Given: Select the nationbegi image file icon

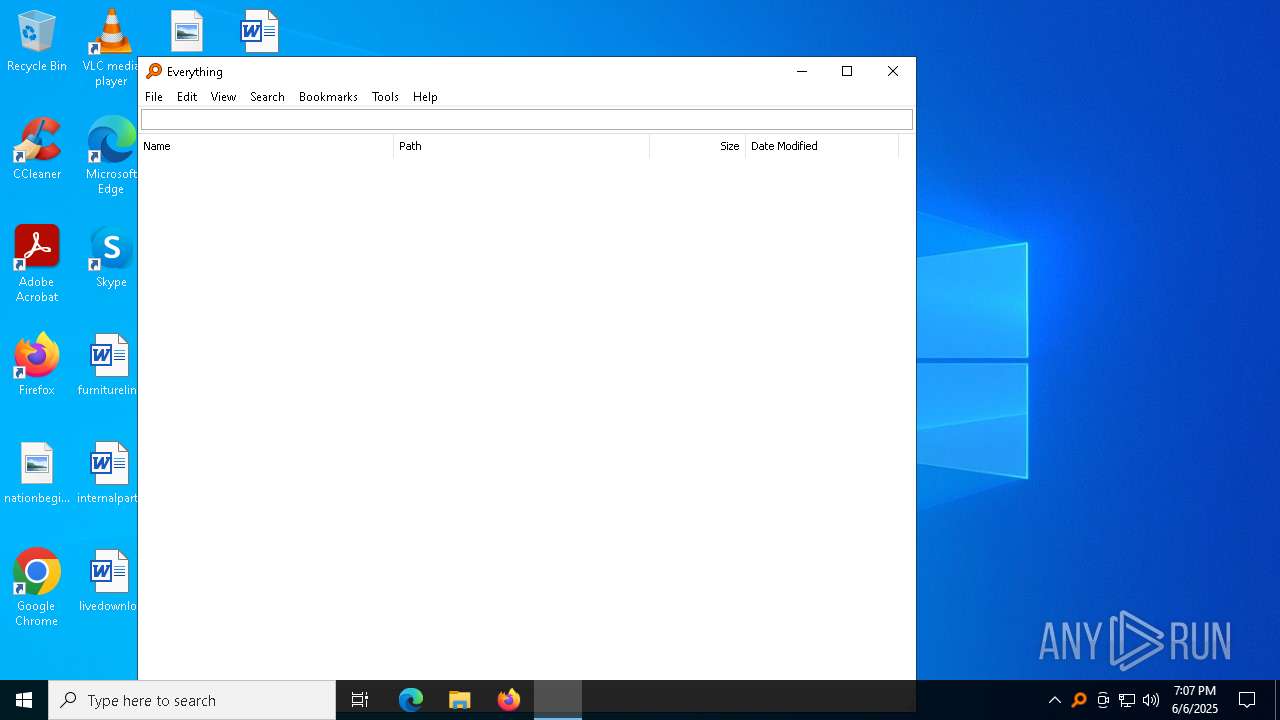Looking at the screenshot, I should point(37,473).
